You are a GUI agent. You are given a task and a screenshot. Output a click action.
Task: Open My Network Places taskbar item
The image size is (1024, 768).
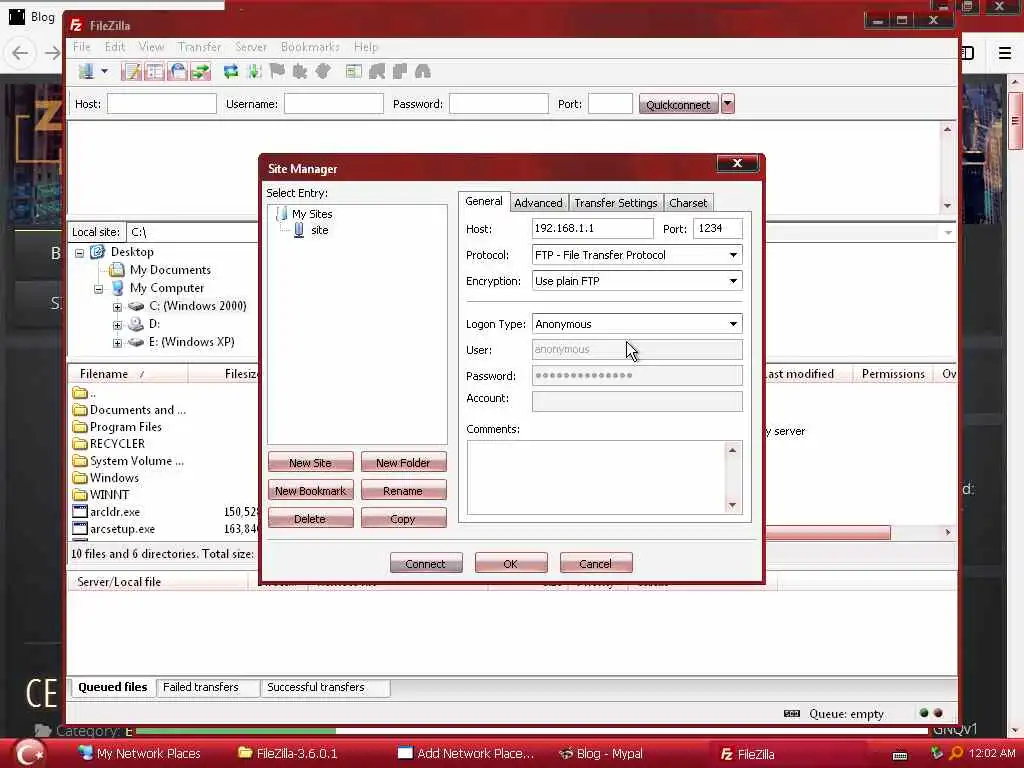pyautogui.click(x=139, y=753)
